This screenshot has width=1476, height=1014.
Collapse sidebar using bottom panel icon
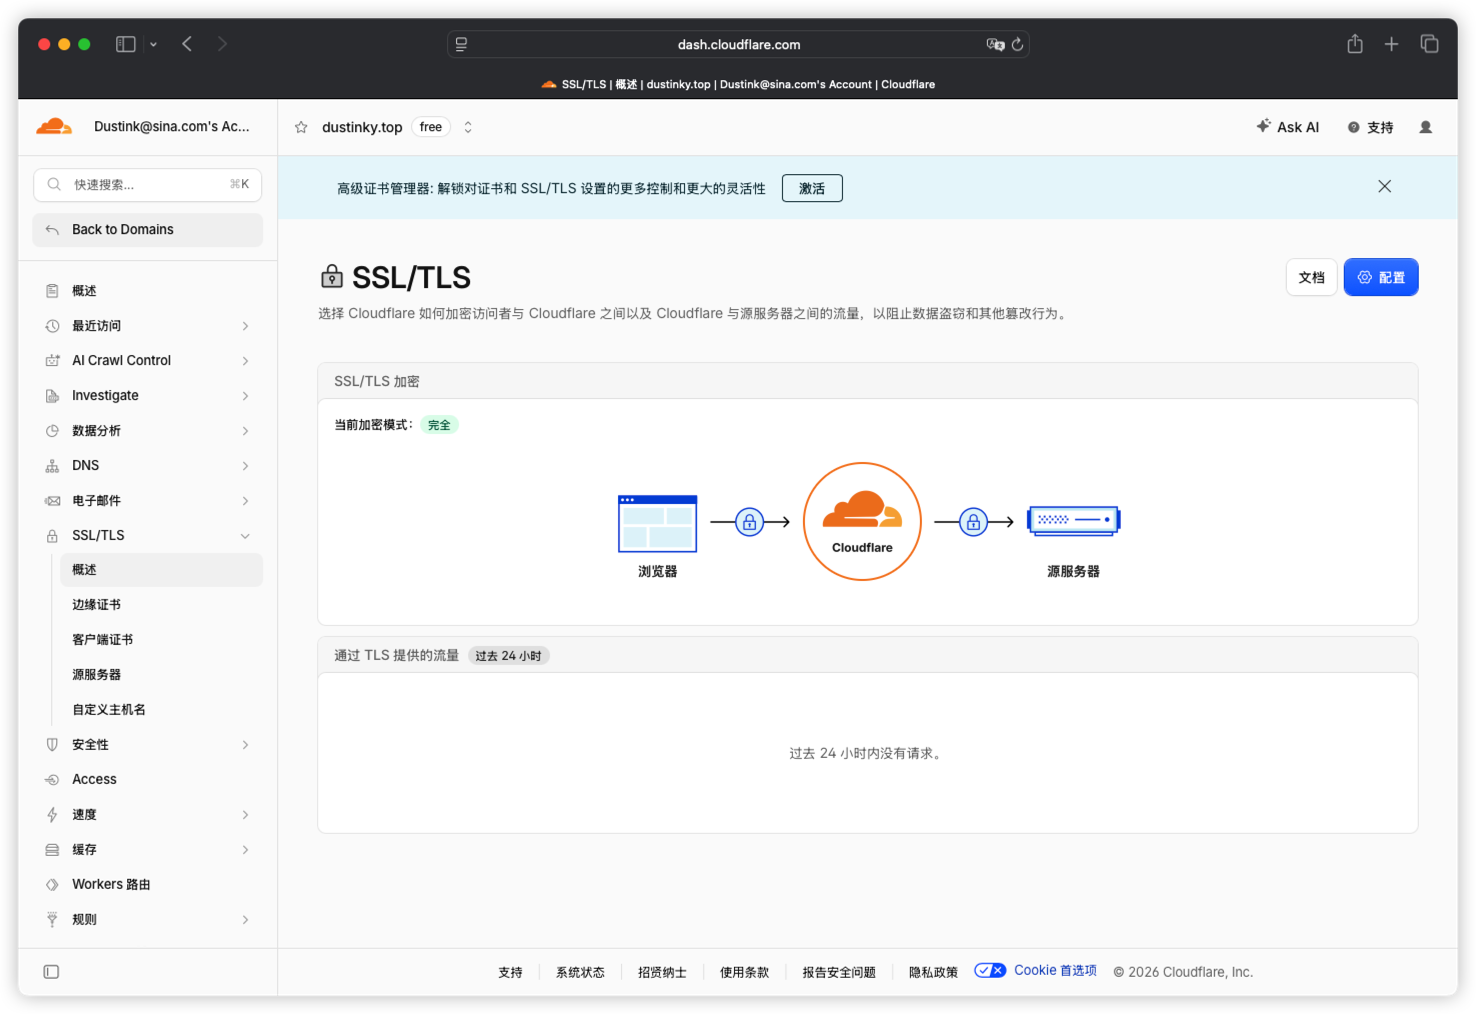coord(51,972)
